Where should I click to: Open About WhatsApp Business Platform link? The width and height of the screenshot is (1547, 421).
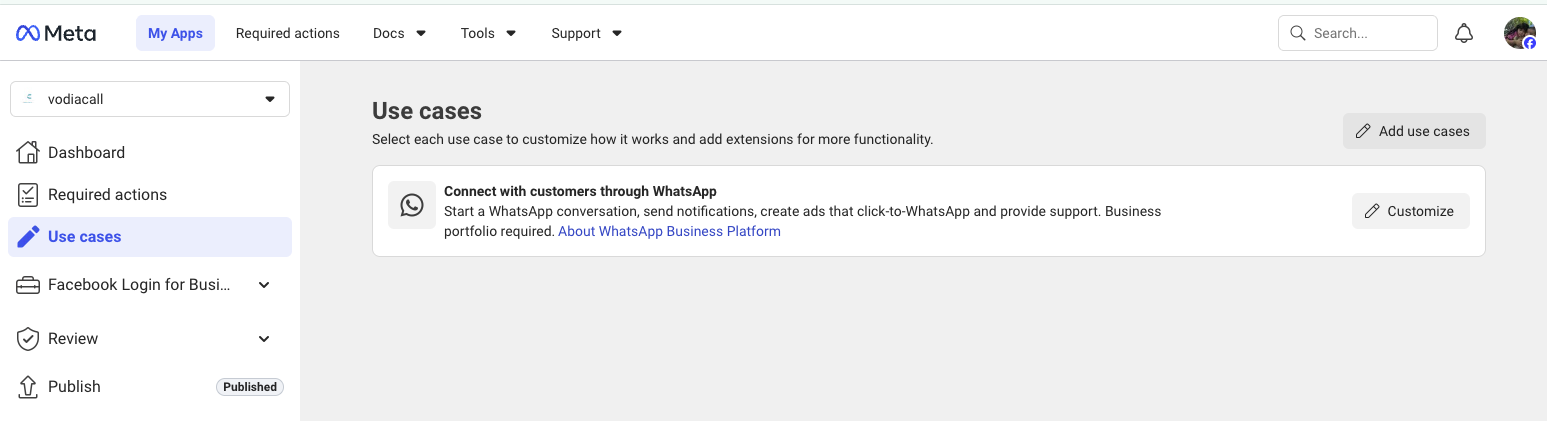point(669,231)
